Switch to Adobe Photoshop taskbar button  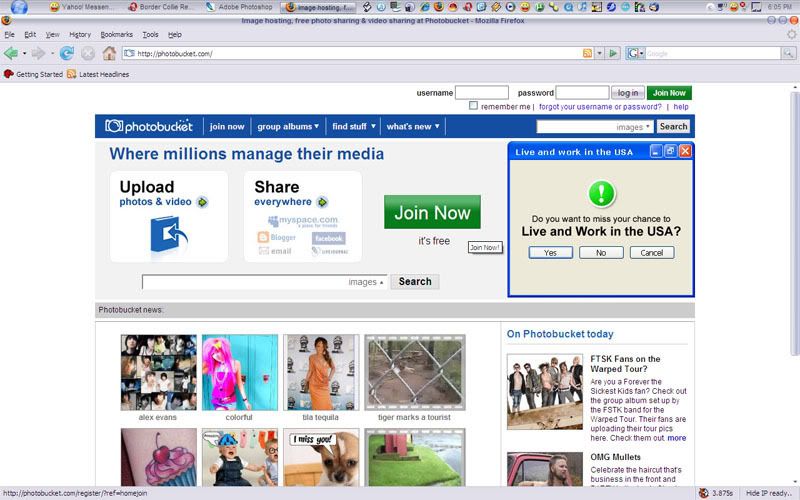[239, 7]
